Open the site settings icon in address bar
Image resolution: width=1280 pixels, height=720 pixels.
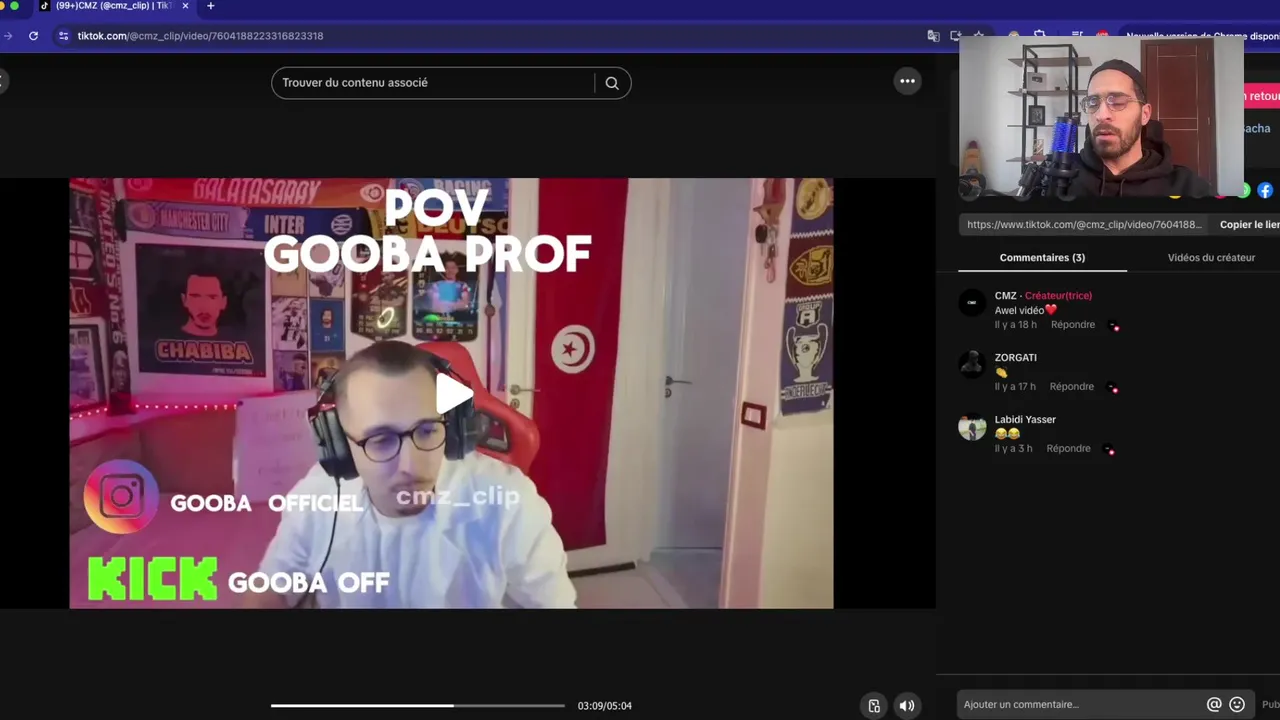pyautogui.click(x=63, y=36)
